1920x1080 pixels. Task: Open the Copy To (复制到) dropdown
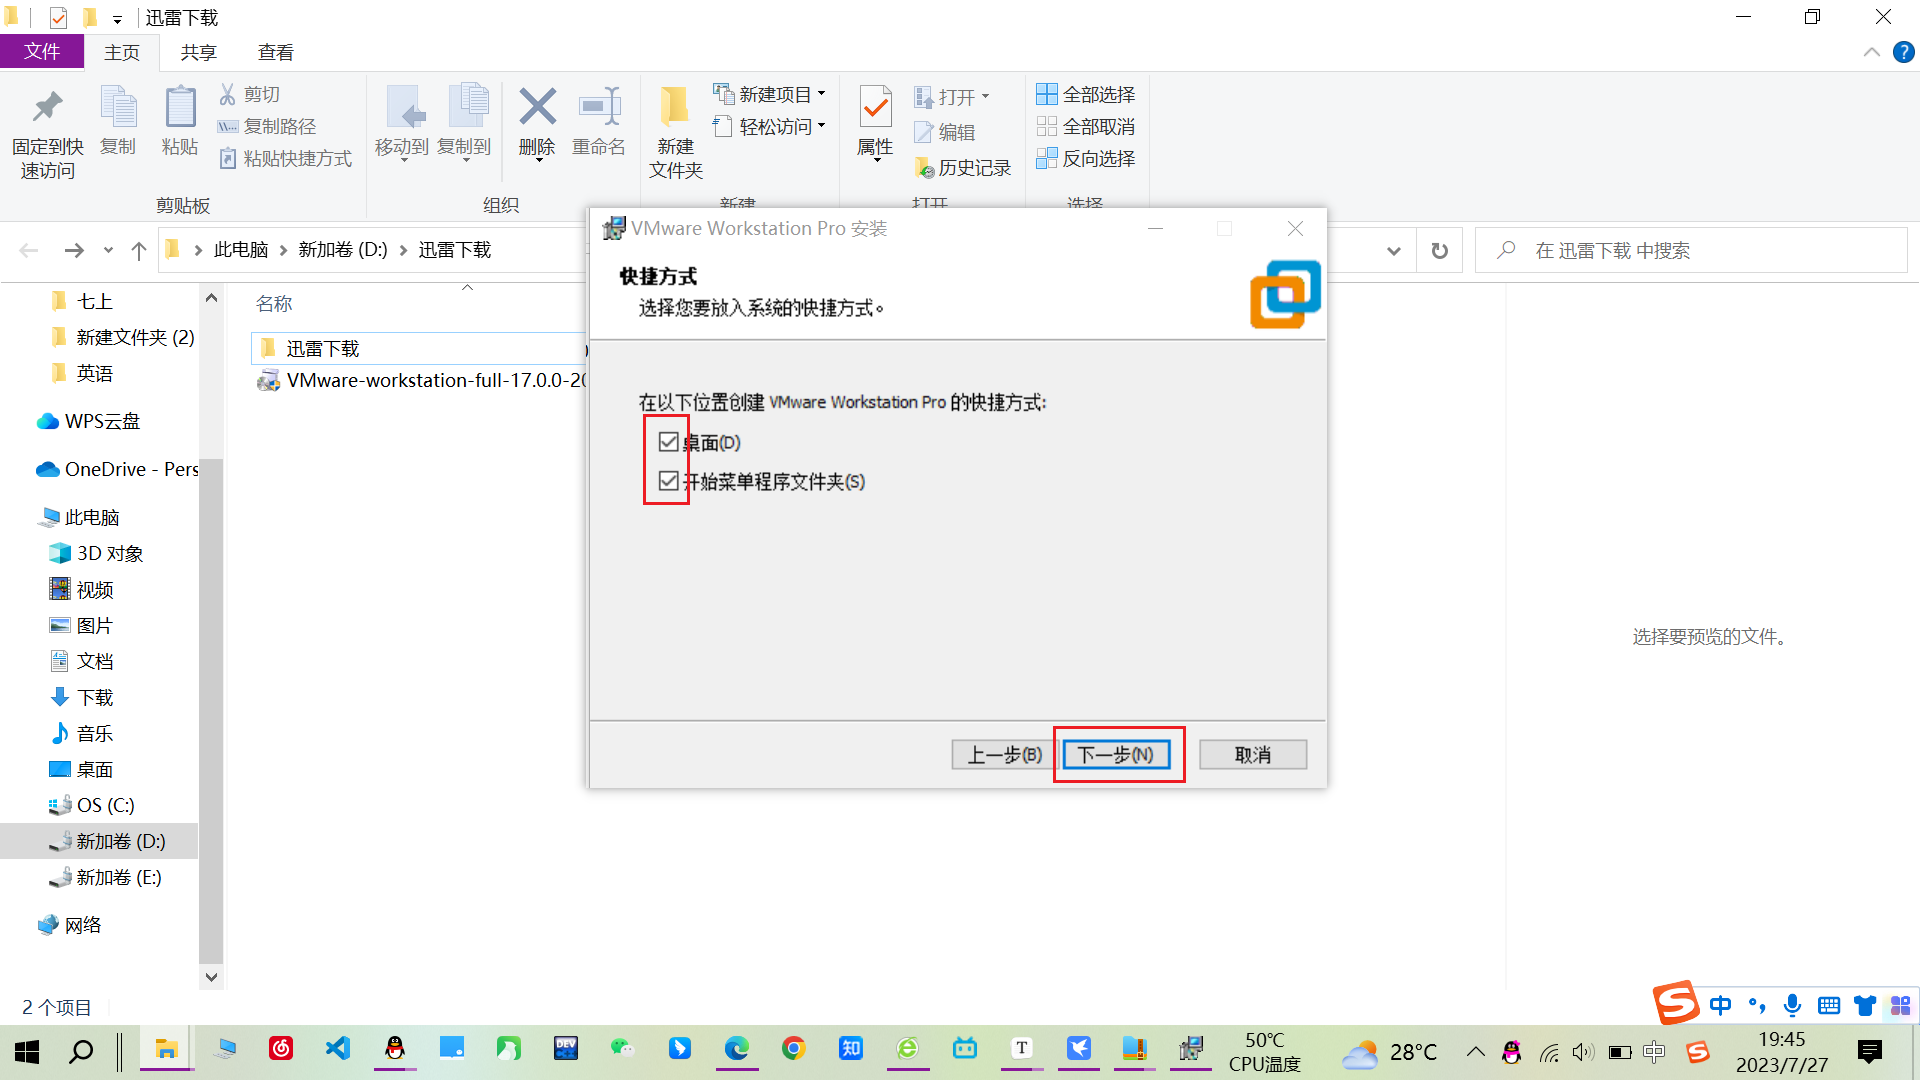click(466, 160)
